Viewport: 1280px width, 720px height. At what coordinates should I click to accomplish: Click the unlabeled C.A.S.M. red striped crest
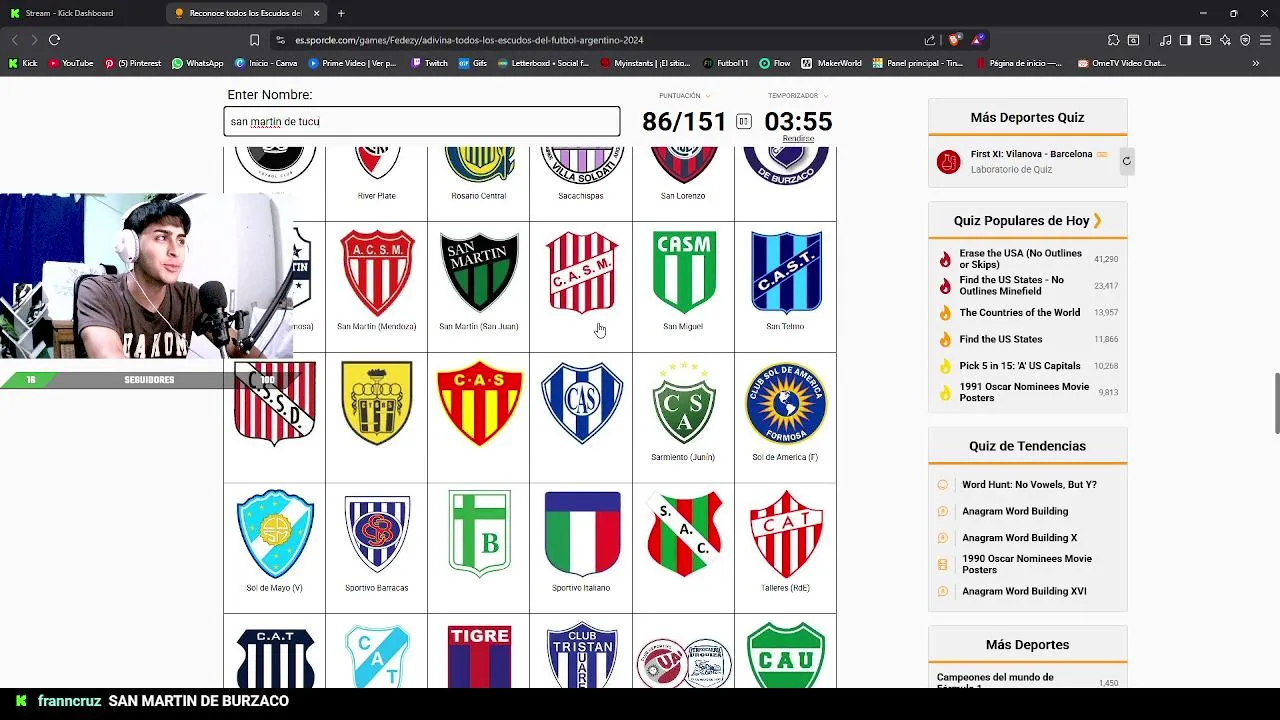coord(582,273)
